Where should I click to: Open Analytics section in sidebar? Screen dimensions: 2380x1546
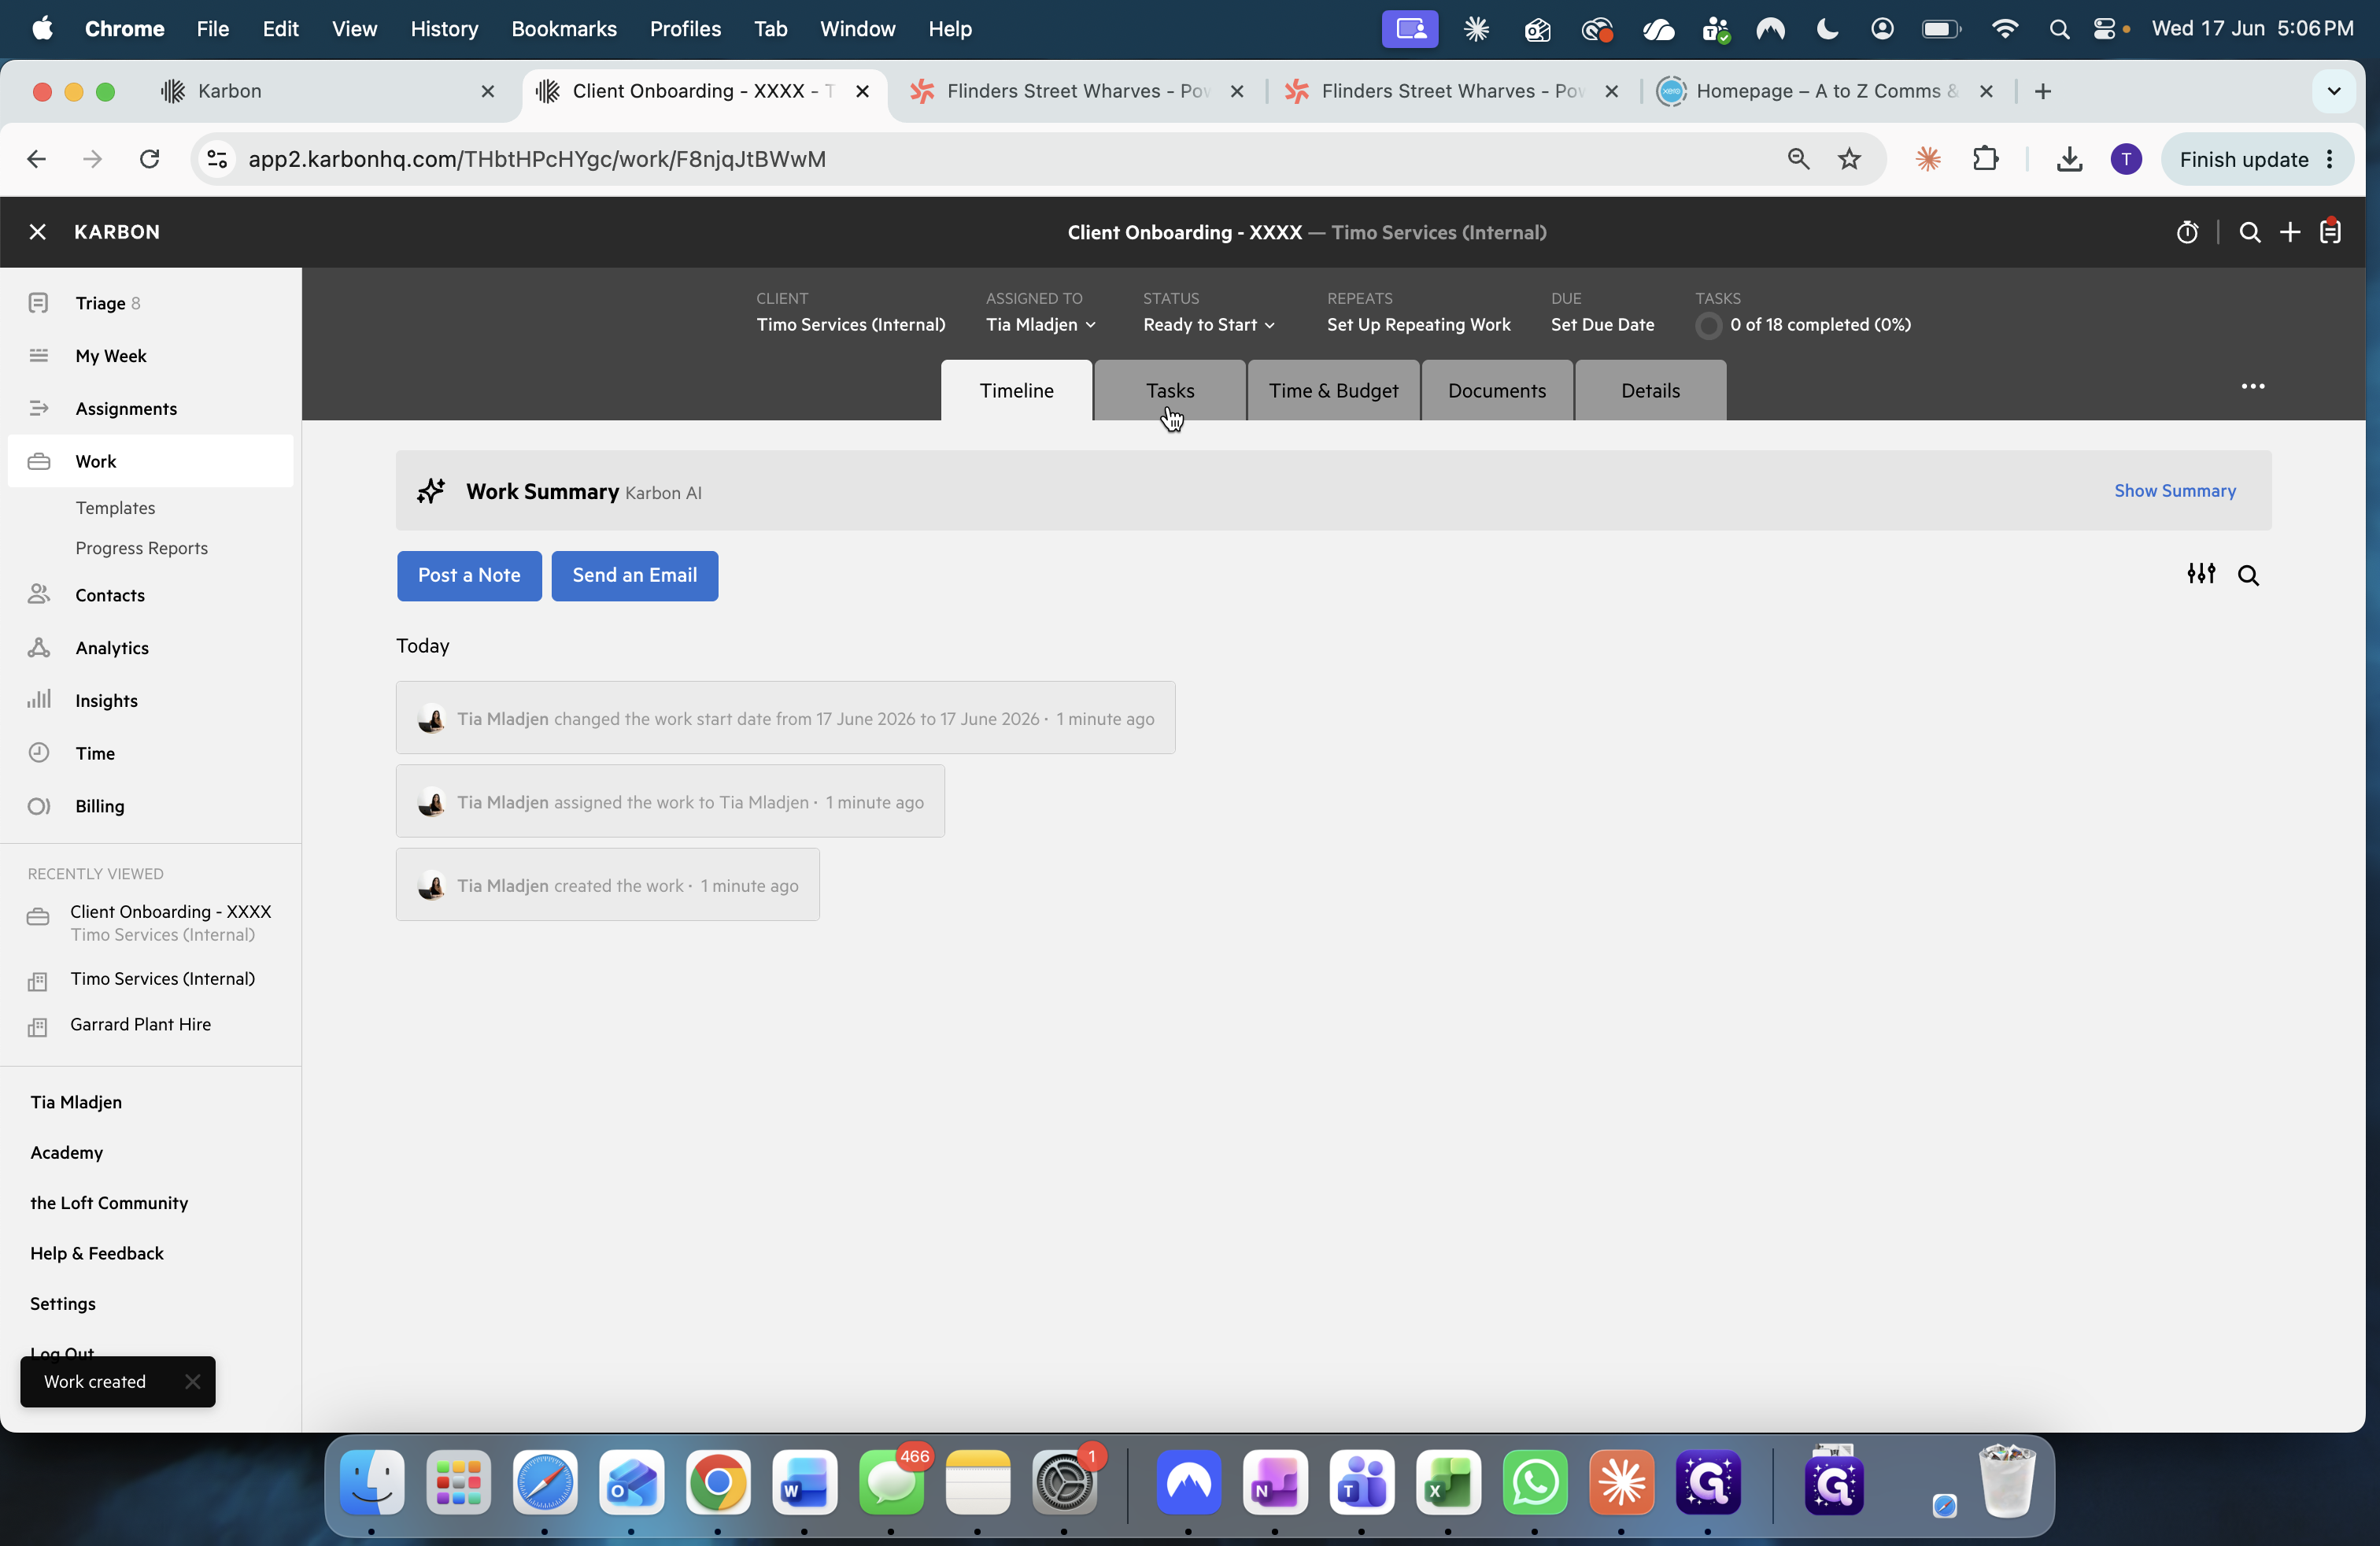(150, 648)
